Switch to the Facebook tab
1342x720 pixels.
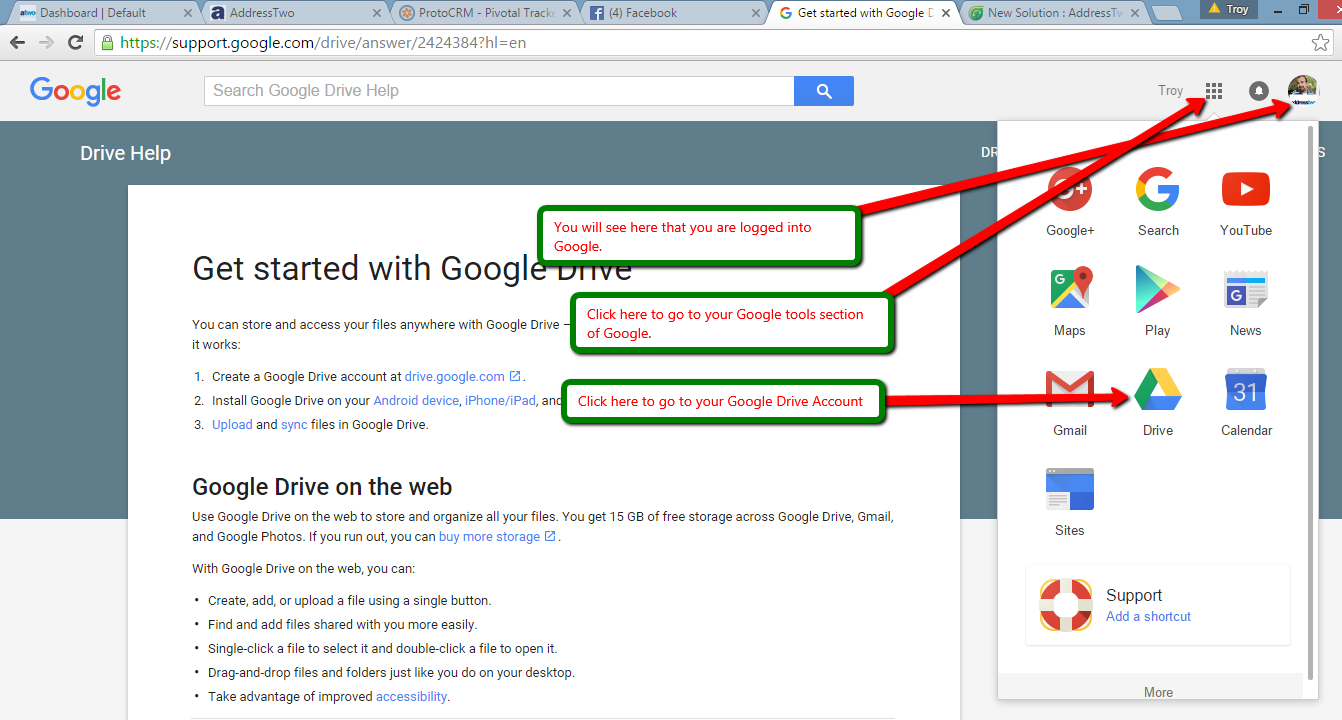point(672,13)
